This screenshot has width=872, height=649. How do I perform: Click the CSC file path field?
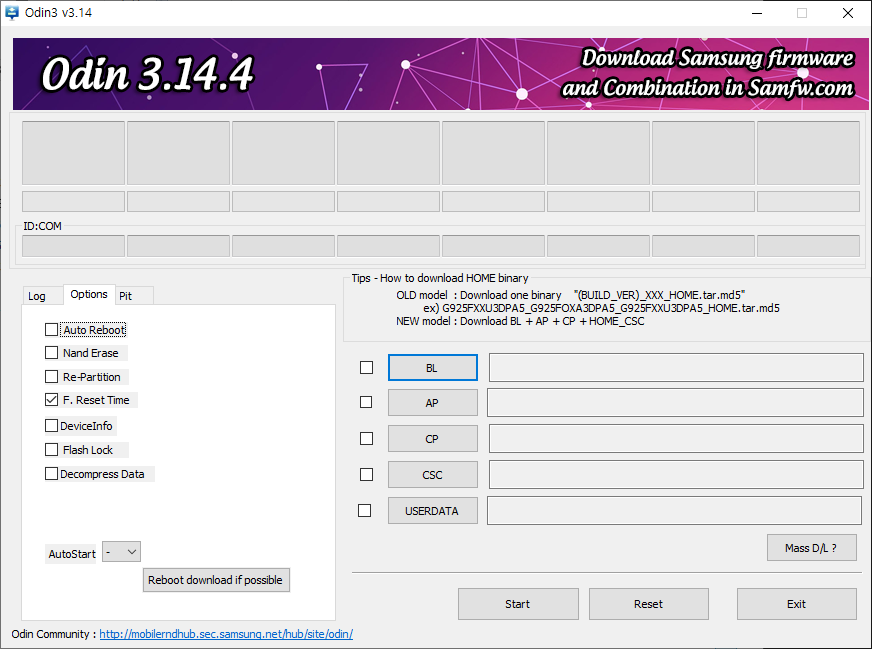point(676,474)
